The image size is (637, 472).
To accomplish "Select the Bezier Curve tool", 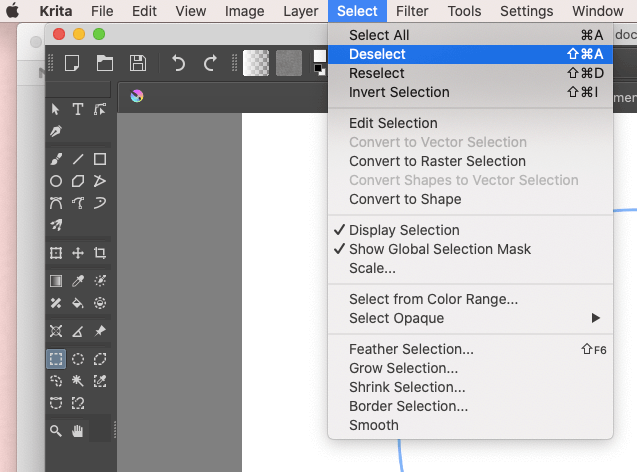I will 56,203.
